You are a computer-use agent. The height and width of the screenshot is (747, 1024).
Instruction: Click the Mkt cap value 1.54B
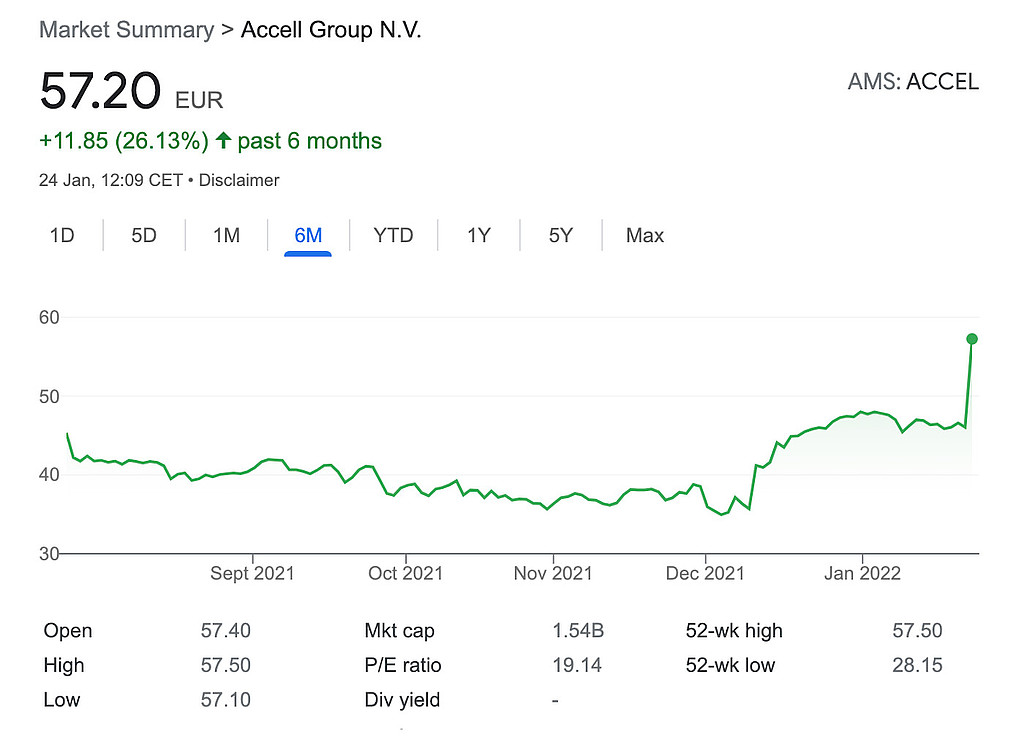(578, 631)
